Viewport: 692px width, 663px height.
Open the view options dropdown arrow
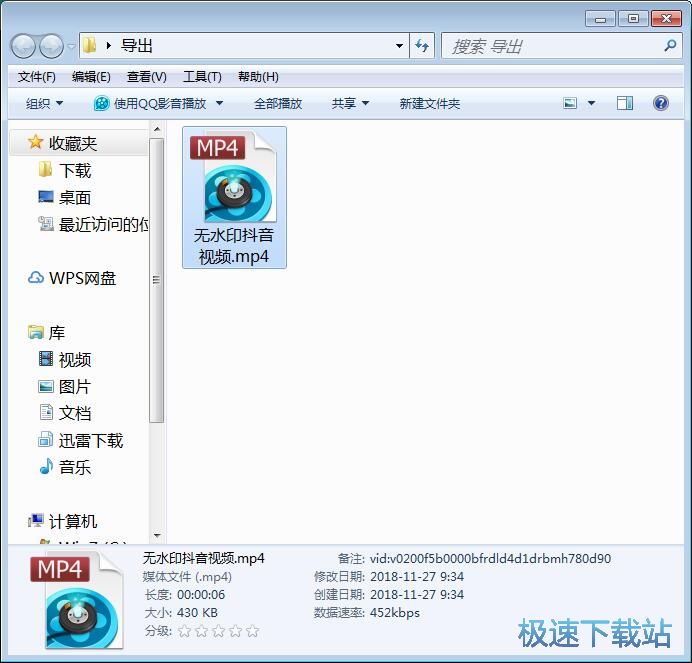pos(591,103)
